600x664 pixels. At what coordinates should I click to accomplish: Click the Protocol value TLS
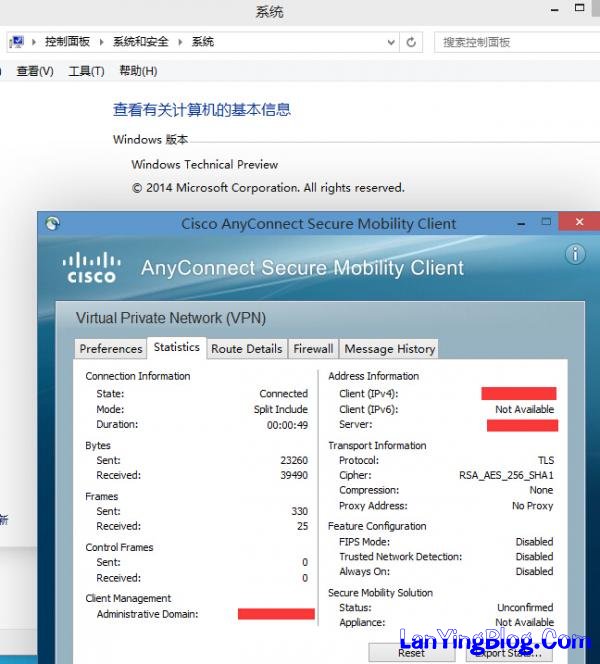[x=546, y=460]
